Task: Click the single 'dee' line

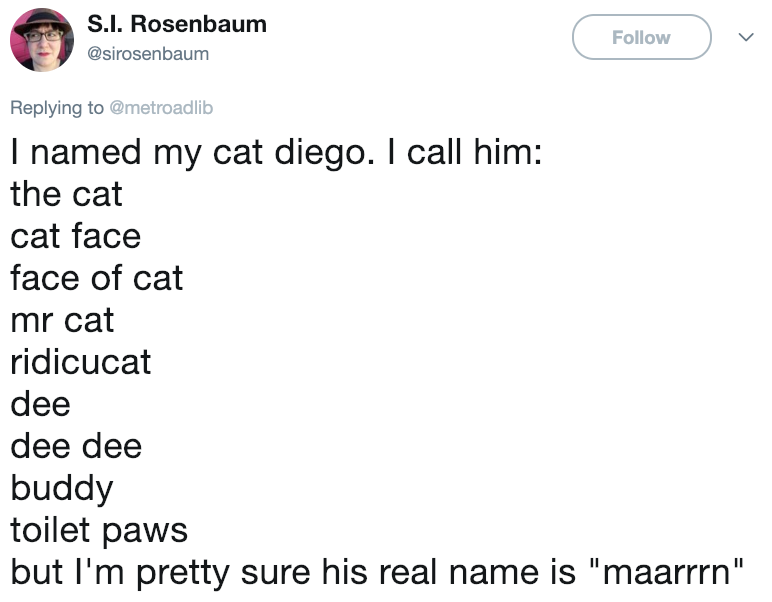Action: [40, 404]
